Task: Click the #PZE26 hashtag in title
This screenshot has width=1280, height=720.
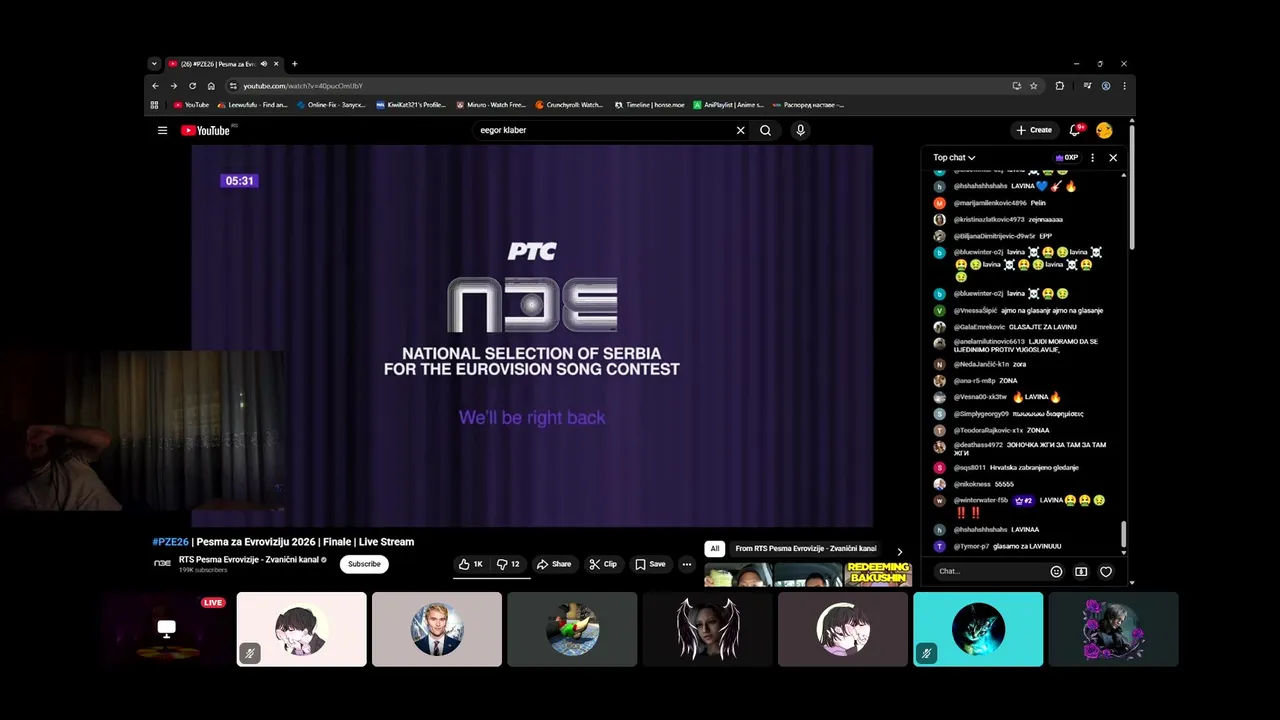Action: tap(170, 542)
